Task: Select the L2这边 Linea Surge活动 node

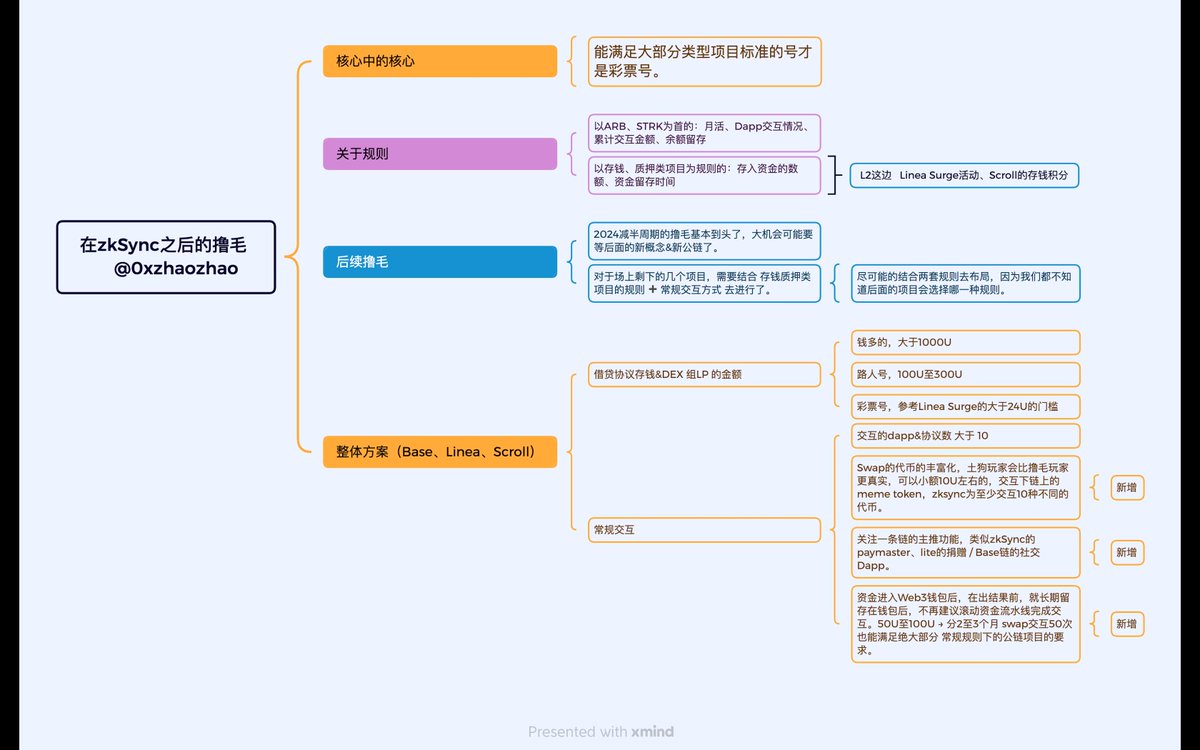Action: coord(964,175)
